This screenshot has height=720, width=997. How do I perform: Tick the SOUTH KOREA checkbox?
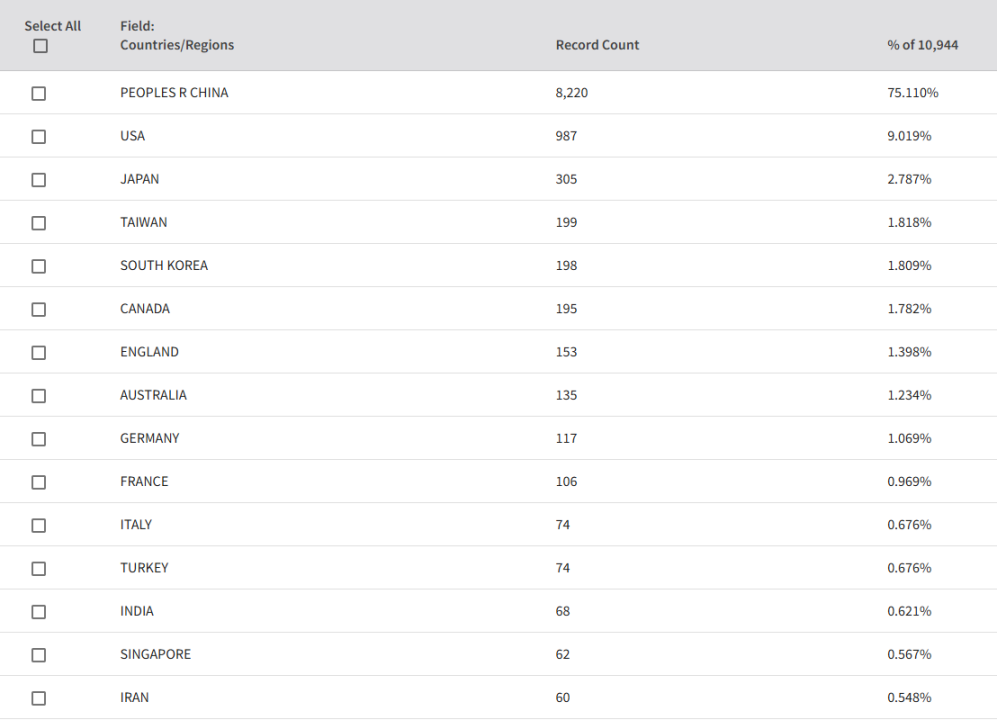(39, 267)
